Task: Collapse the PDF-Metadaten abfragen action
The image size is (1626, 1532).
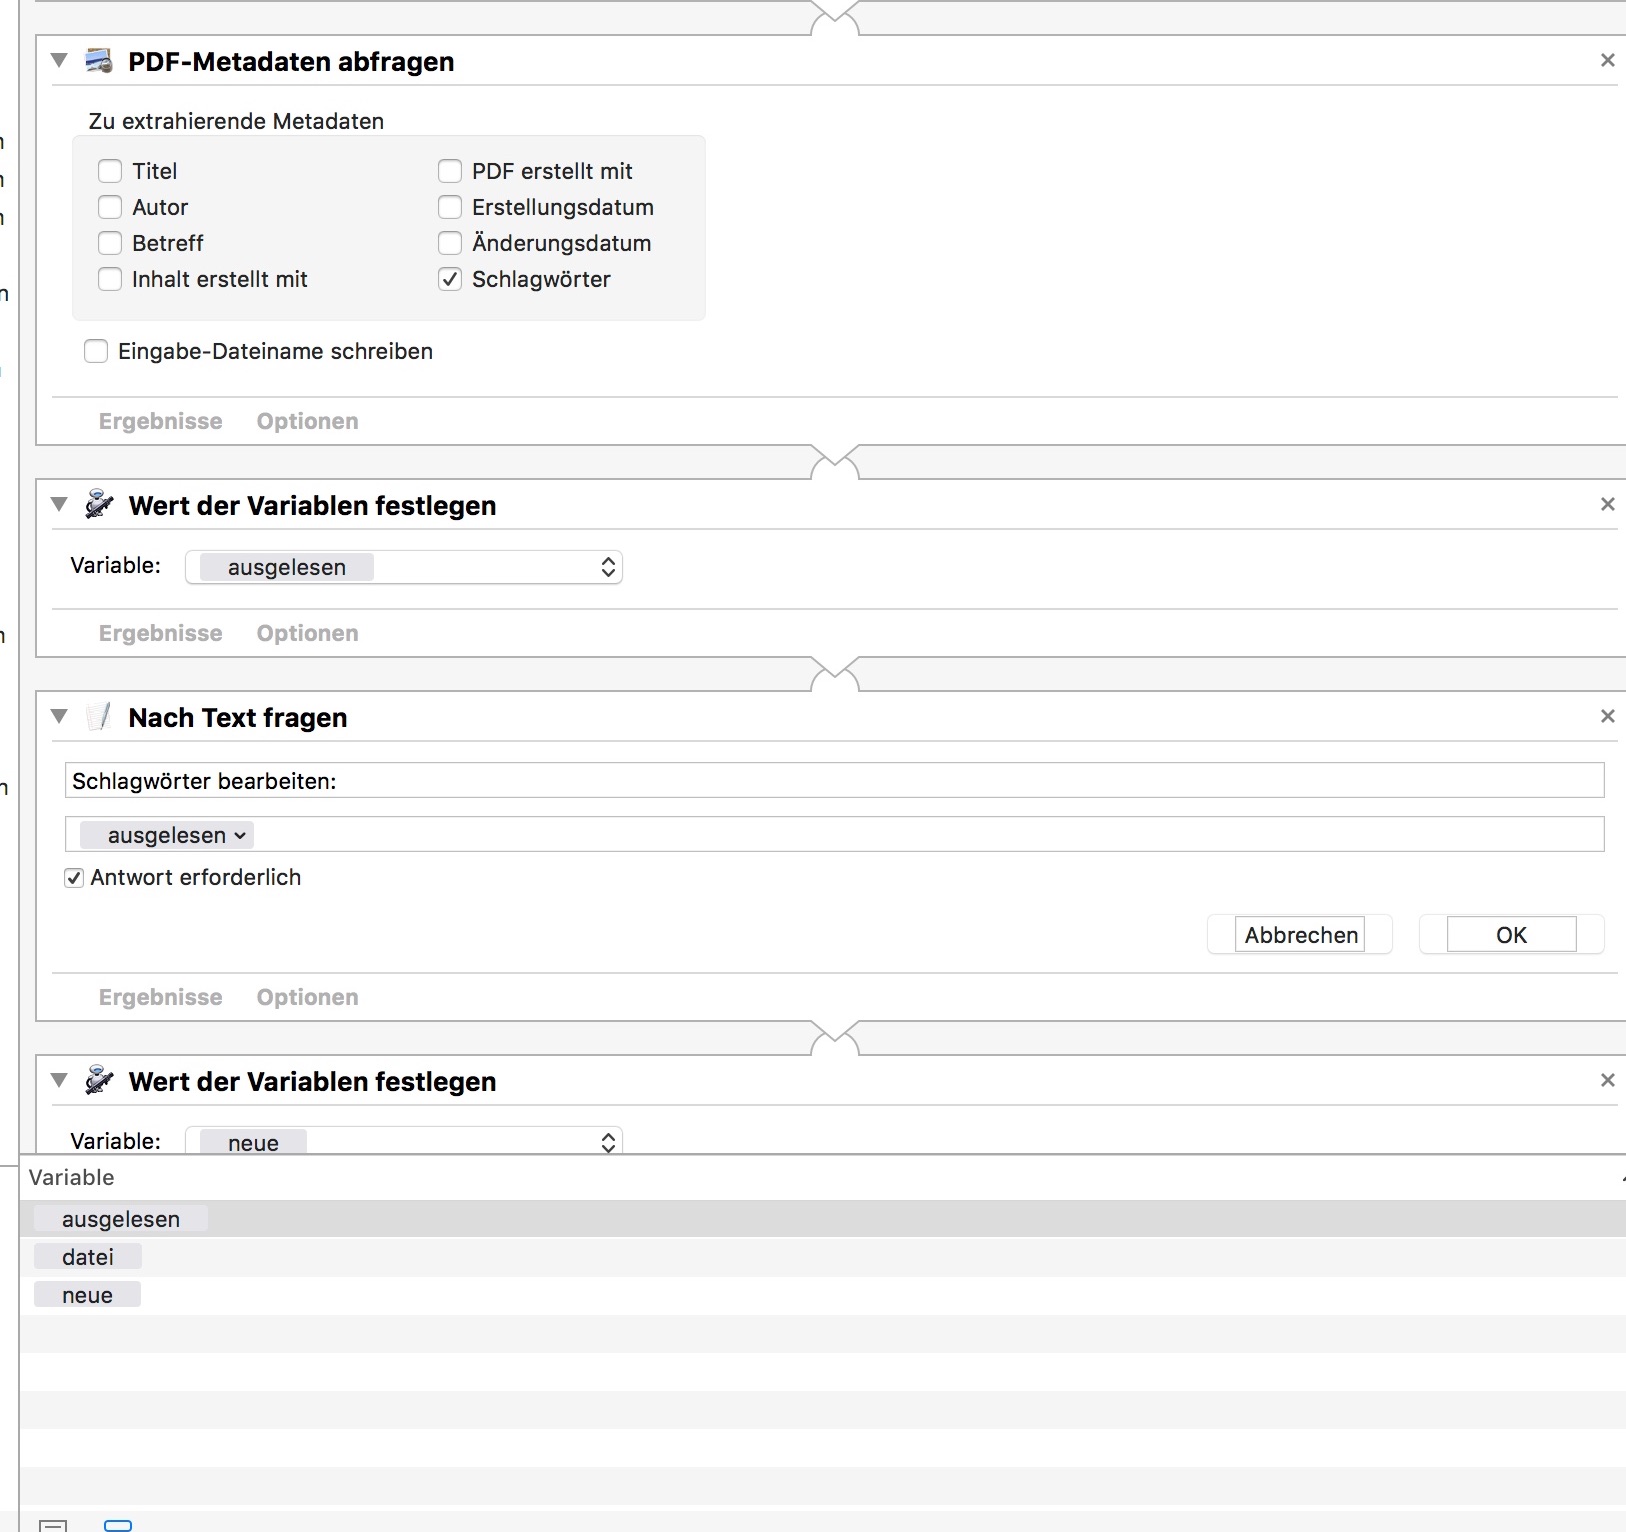Action: (x=60, y=61)
